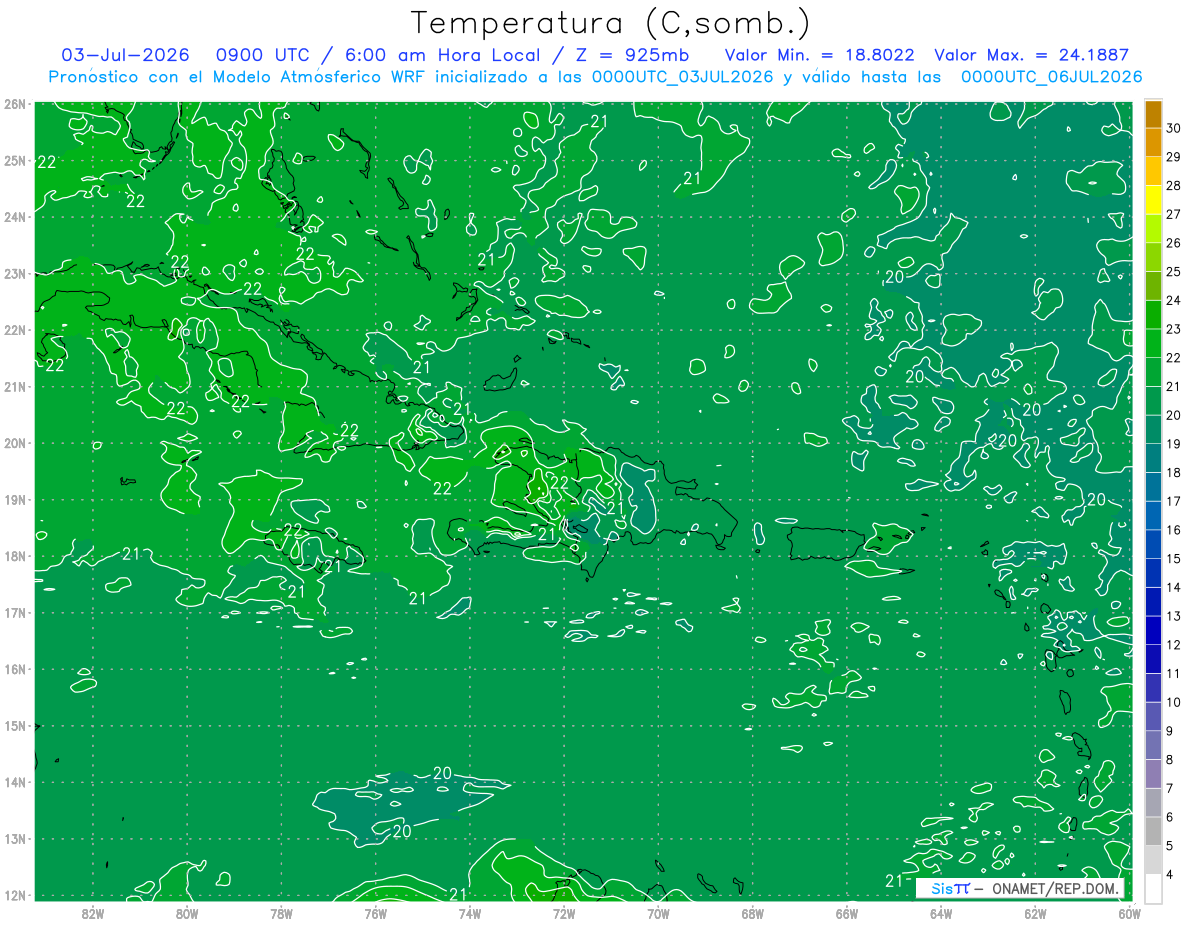Click latitude axis label "21N"

[x=15, y=387]
